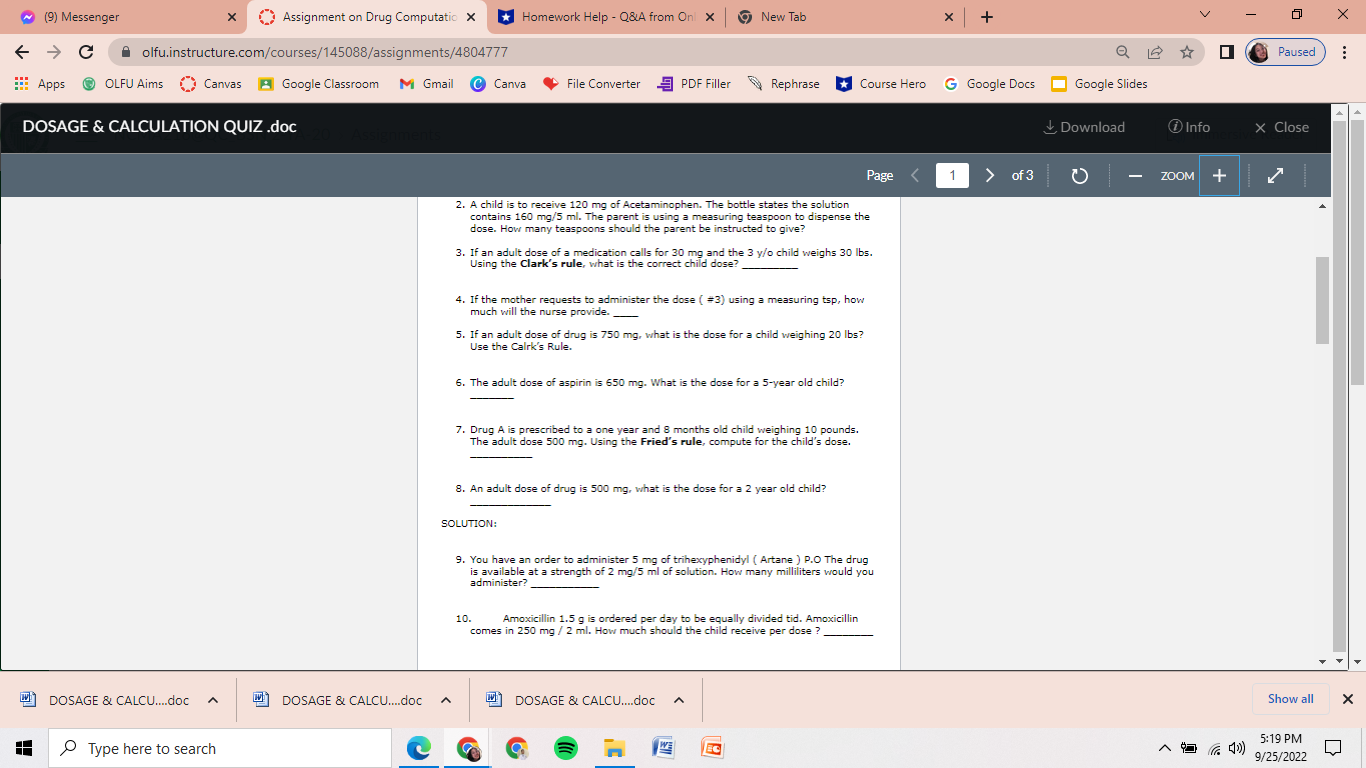Open Chrome's three-dot menu

[1344, 52]
